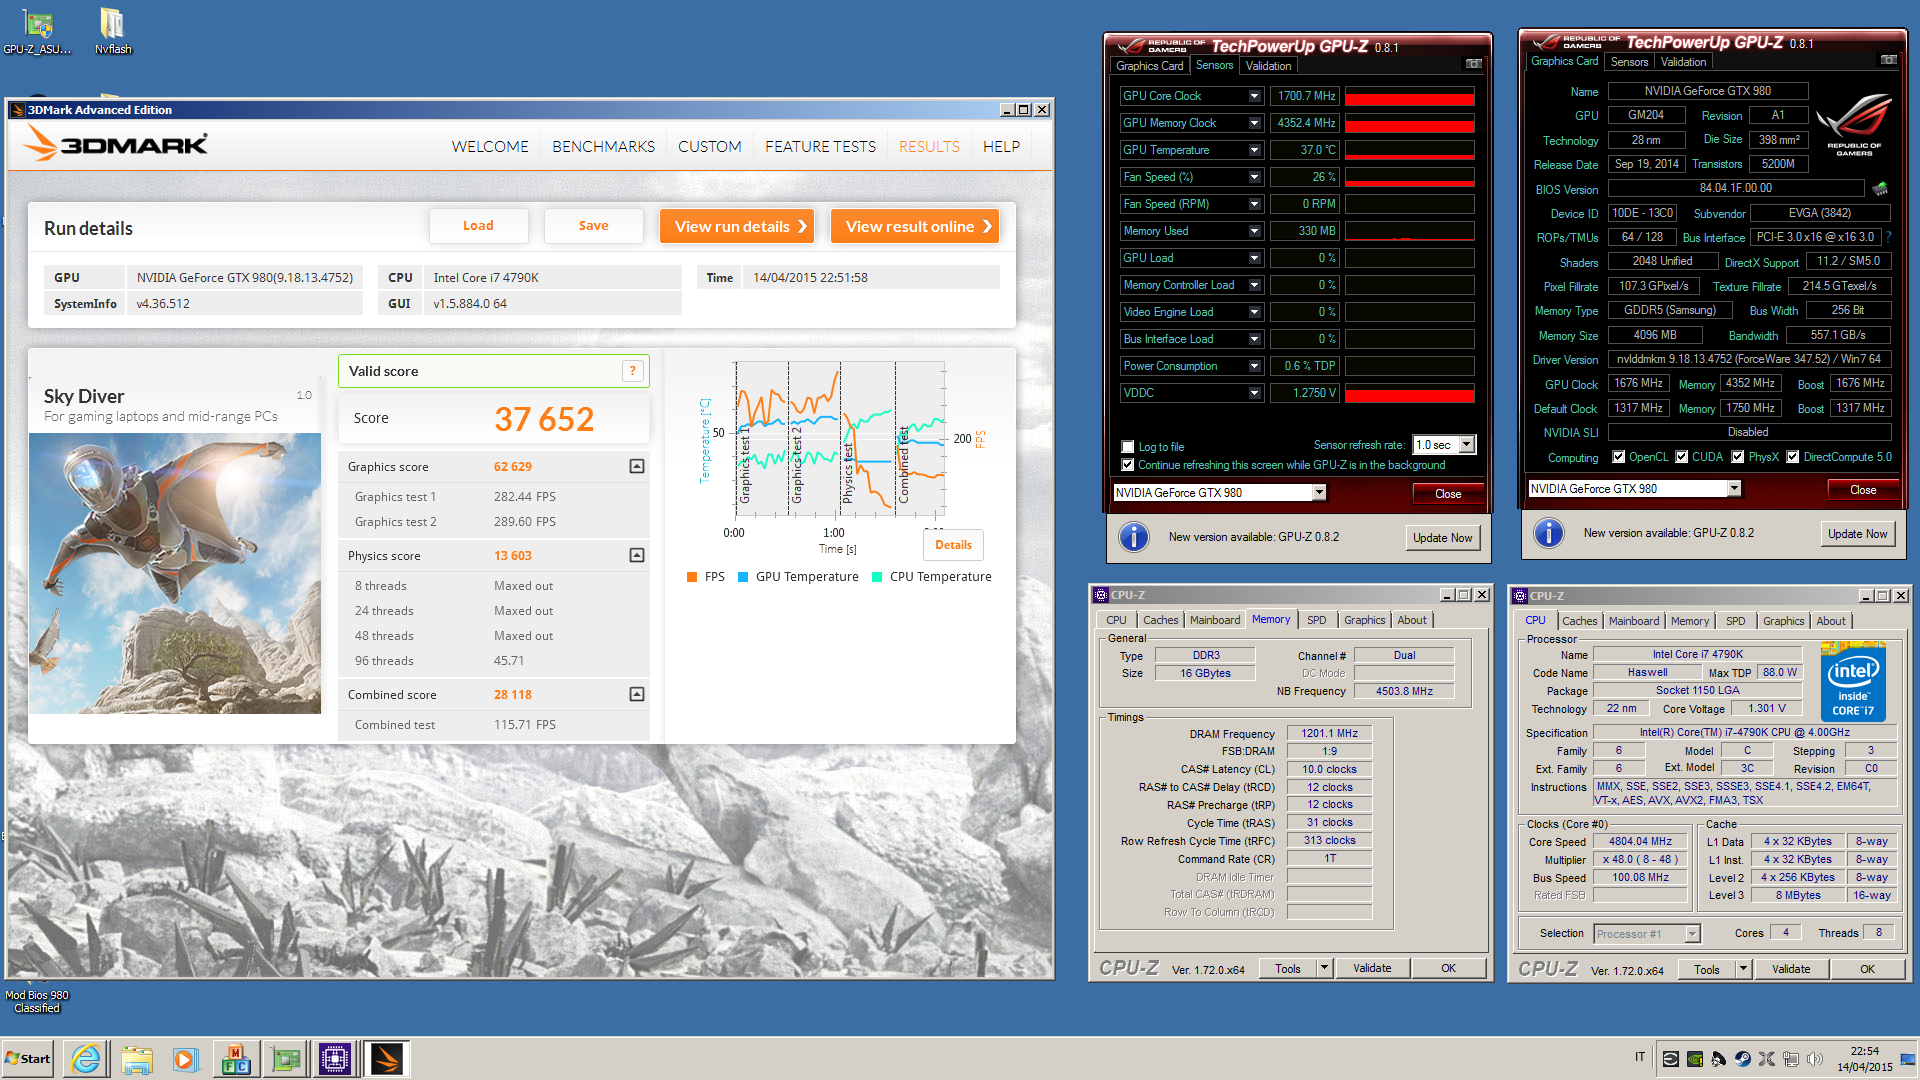The width and height of the screenshot is (1920, 1080).
Task: Toggle PhysX computing checkbox
Action: point(1738,457)
